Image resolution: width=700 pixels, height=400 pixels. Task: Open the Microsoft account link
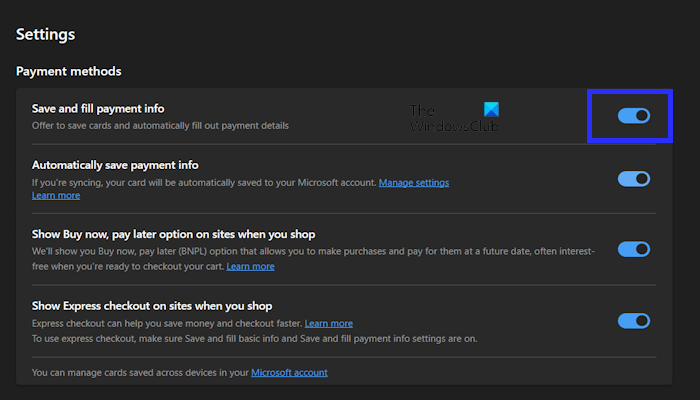(x=289, y=372)
